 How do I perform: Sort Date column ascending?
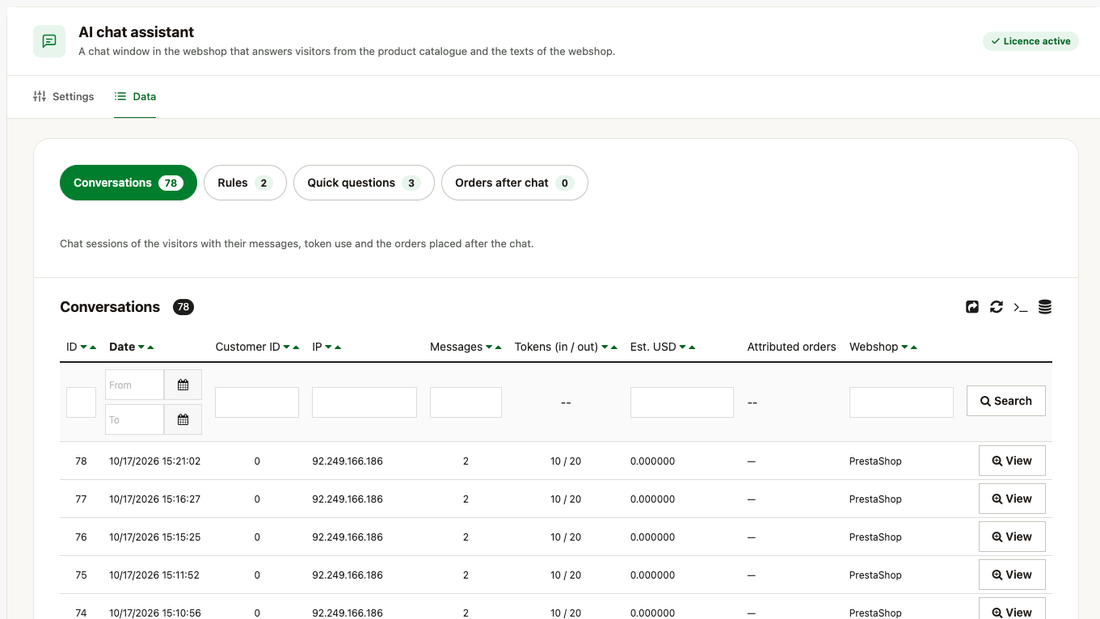coord(150,347)
